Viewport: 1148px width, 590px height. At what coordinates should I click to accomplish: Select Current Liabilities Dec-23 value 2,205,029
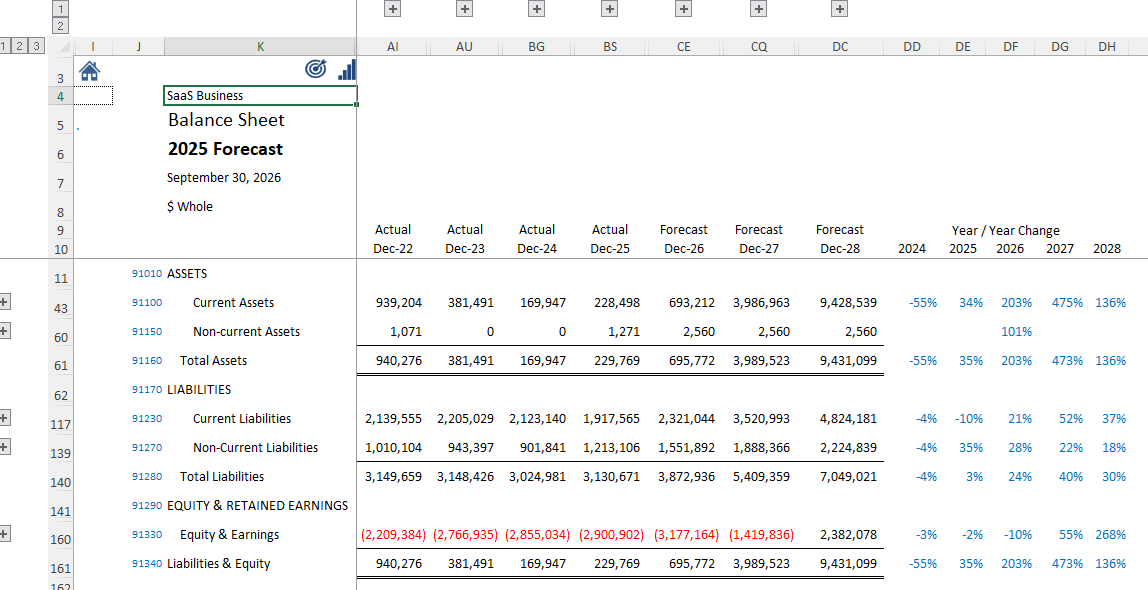click(465, 419)
